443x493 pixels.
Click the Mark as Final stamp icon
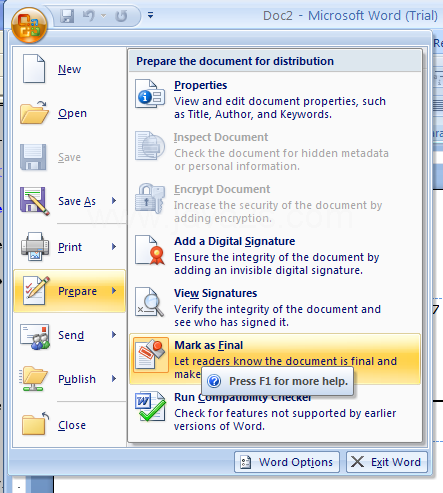pos(151,354)
